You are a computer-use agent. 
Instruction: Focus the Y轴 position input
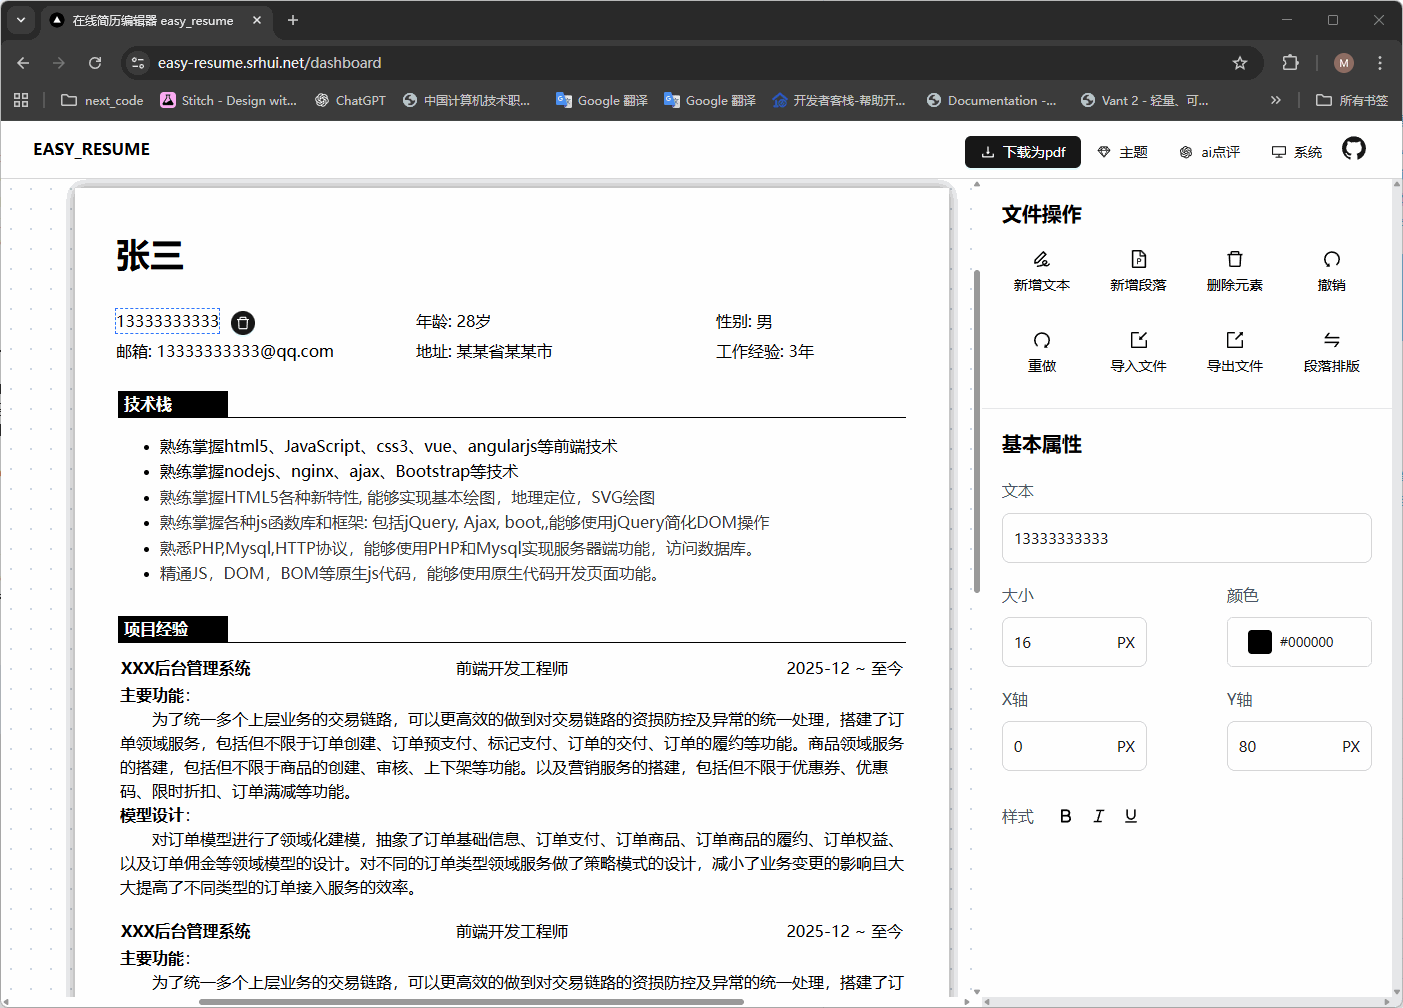click(x=1299, y=746)
